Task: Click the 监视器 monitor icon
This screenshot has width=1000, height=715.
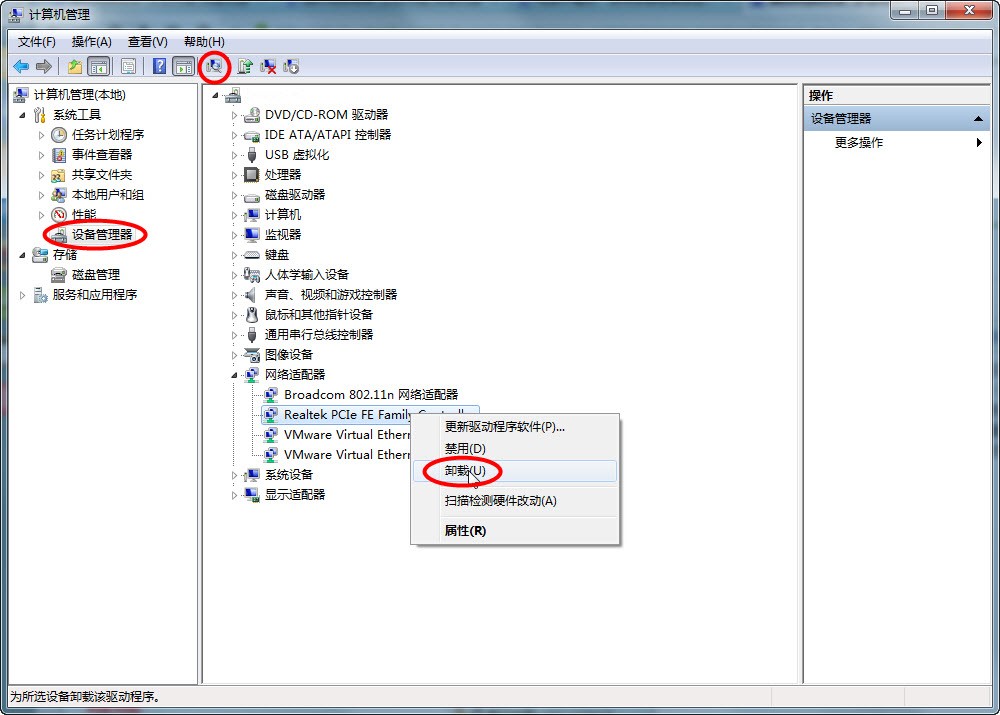Action: point(252,235)
